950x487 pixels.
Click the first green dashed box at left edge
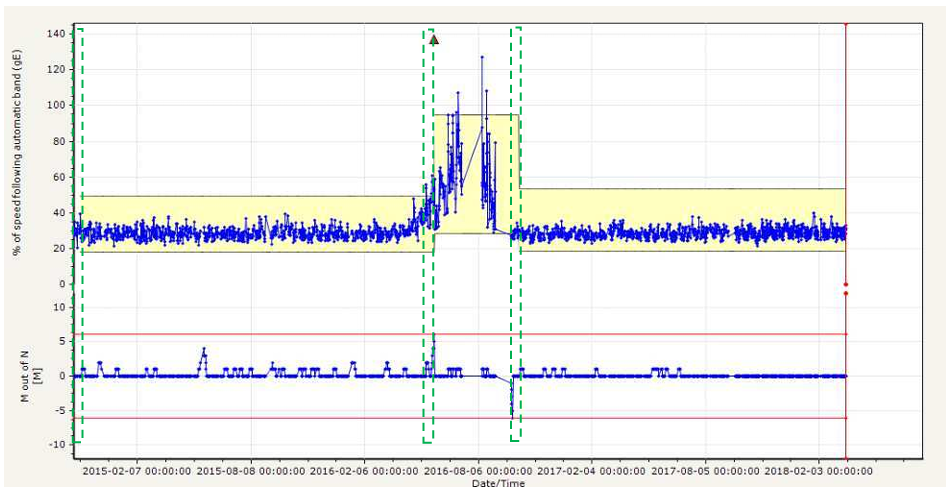78,235
